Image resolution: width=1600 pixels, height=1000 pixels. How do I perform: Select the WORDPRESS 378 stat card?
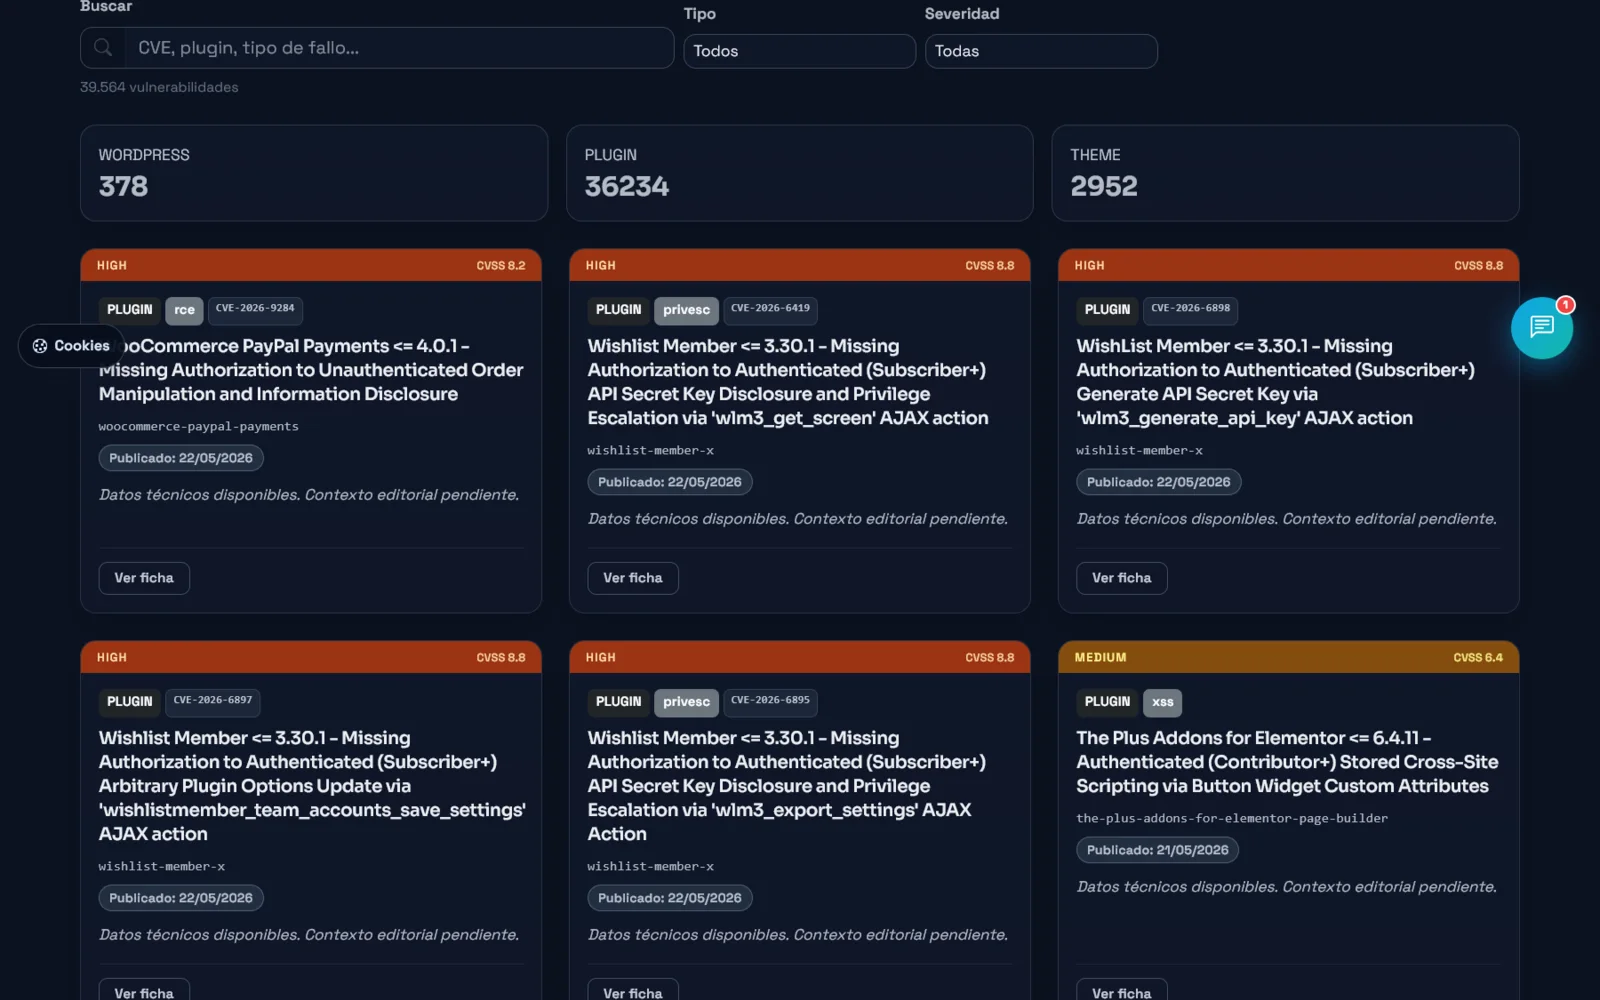click(314, 173)
